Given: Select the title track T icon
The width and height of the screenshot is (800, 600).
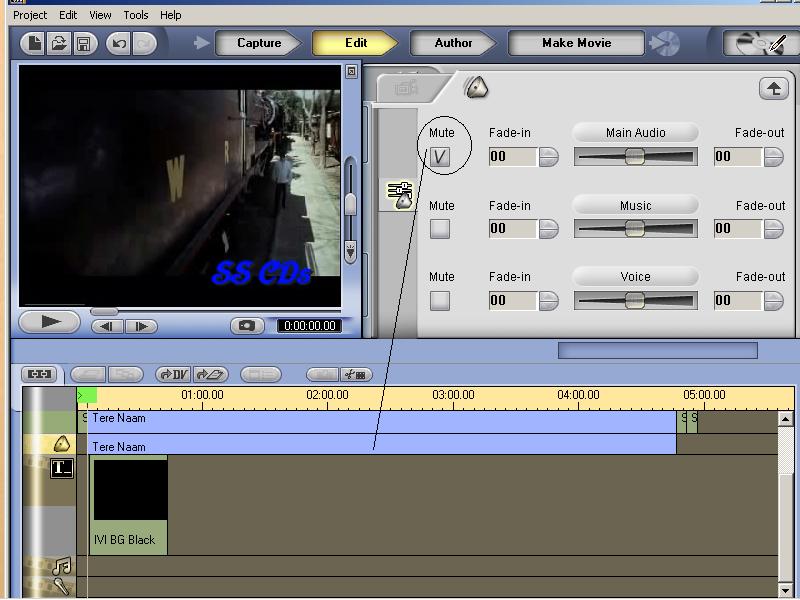Looking at the screenshot, I should (62, 468).
